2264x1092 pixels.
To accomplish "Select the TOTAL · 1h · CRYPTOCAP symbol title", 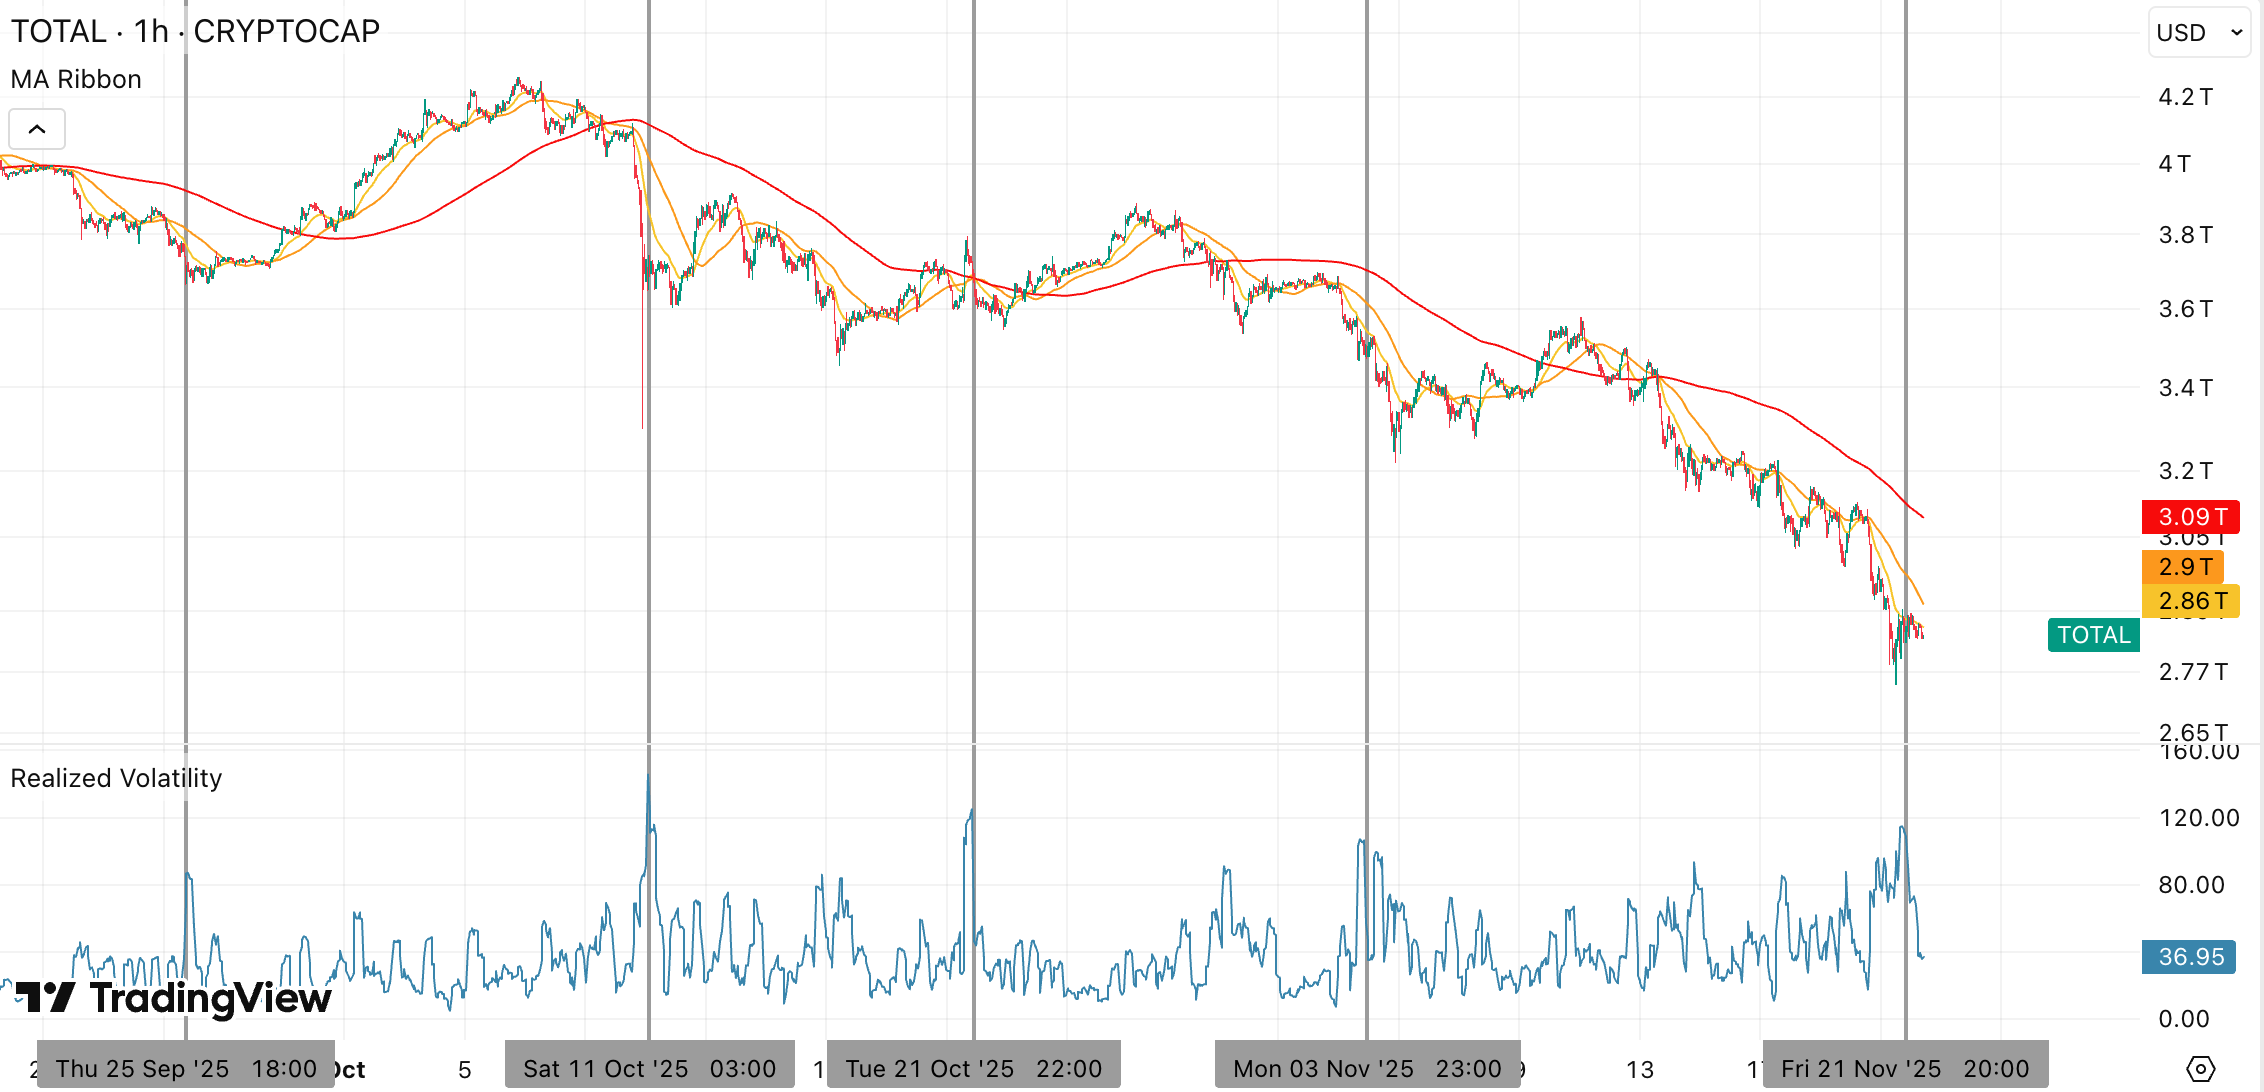I will pos(195,31).
